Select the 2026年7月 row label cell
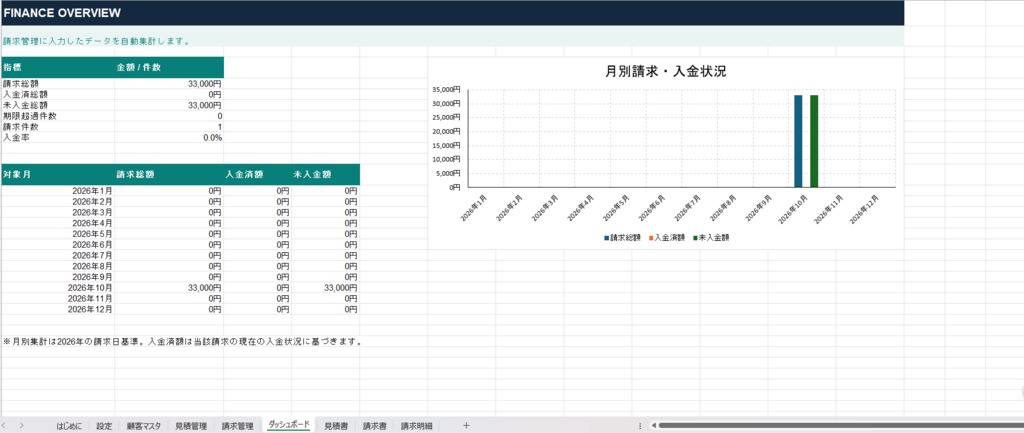Screen dimensions: 1024x433 pos(57,255)
